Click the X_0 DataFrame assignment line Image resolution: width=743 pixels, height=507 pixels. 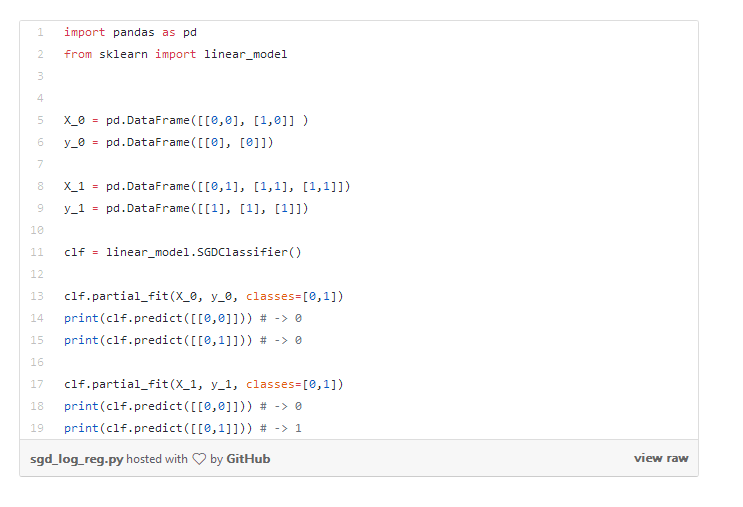(x=186, y=120)
